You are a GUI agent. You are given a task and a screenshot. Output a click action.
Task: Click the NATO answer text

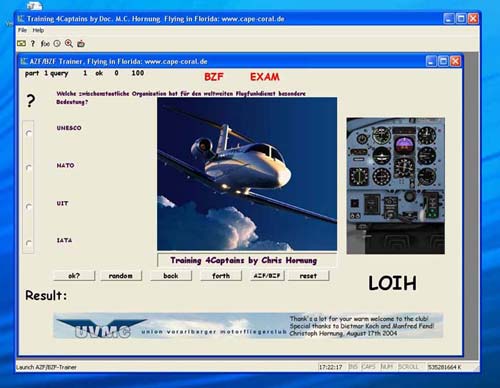coord(65,165)
